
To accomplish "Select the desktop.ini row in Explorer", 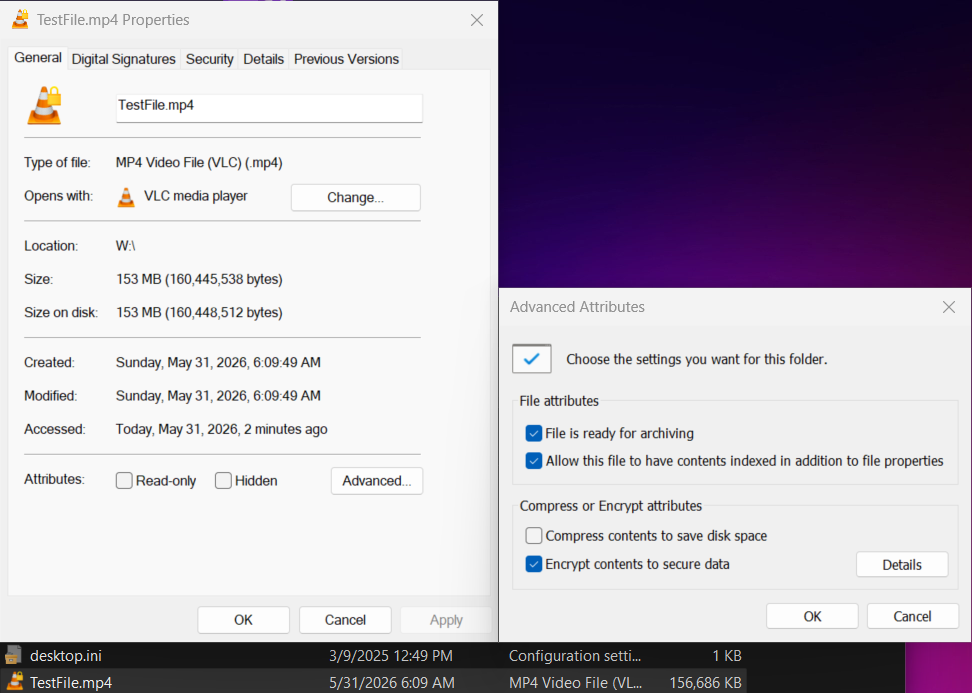I will tap(373, 655).
